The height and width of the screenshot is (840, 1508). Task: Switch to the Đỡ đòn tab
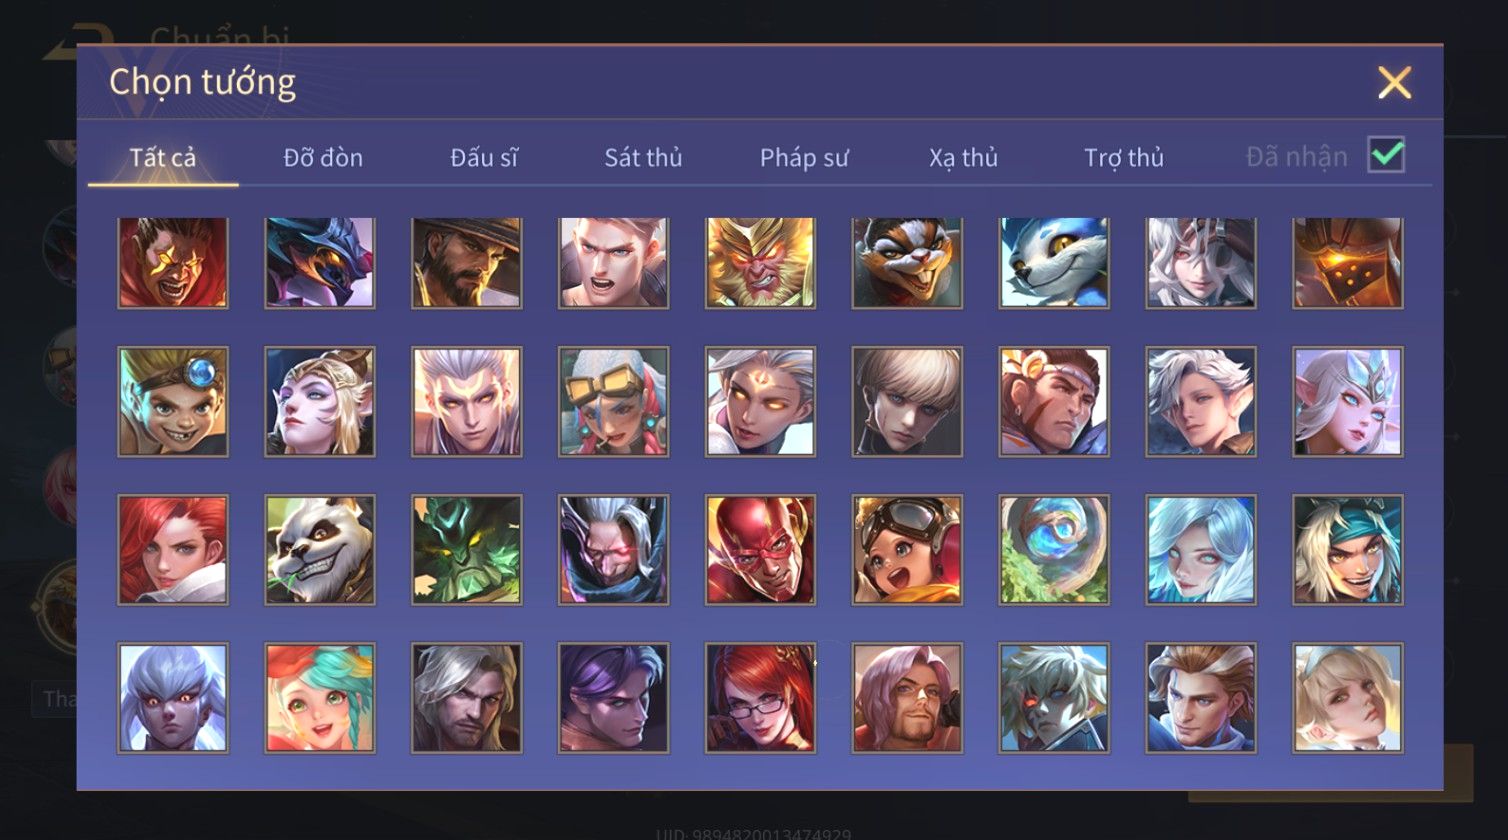click(x=323, y=157)
